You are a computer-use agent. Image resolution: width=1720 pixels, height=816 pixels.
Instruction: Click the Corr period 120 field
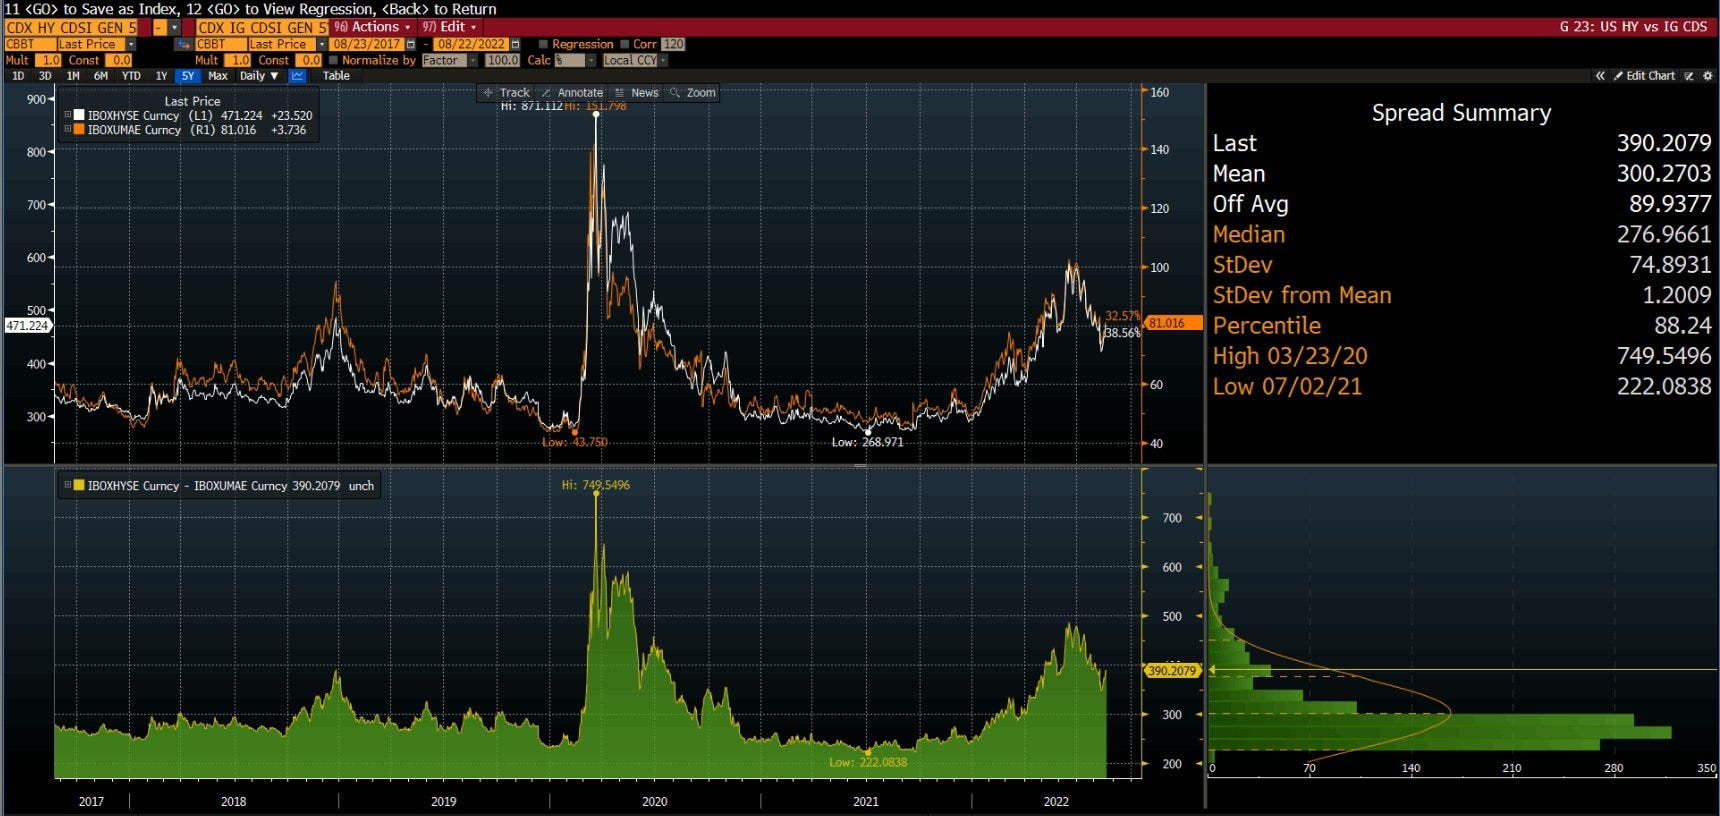click(673, 44)
